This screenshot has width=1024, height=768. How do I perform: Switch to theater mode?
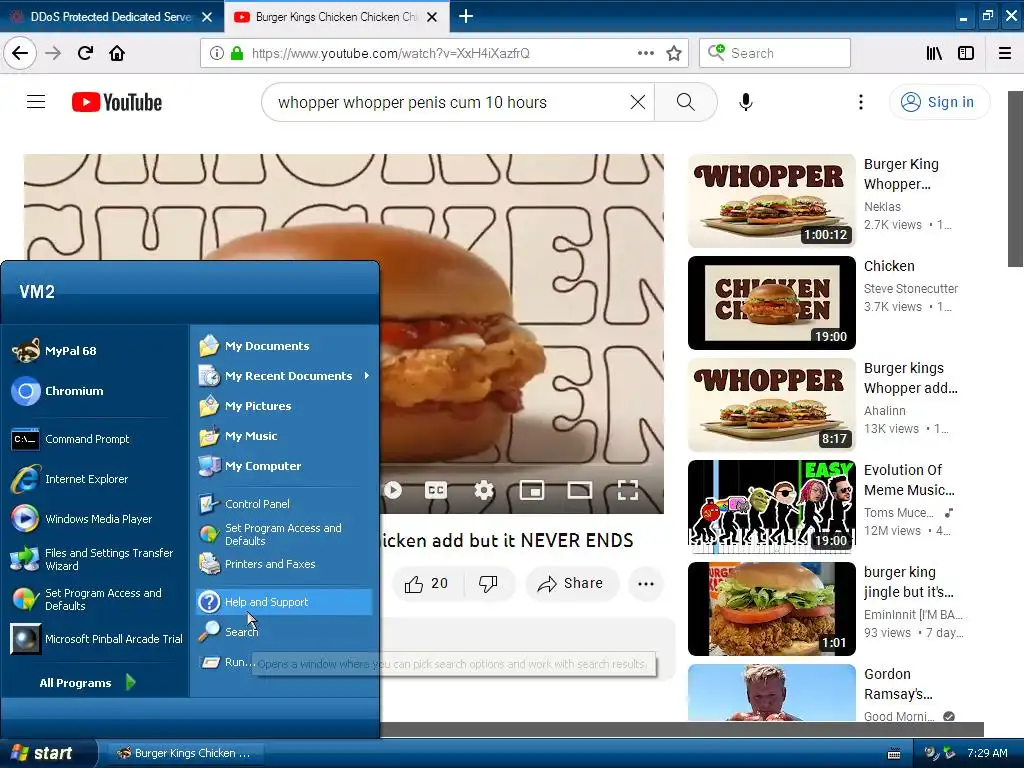[x=579, y=490]
